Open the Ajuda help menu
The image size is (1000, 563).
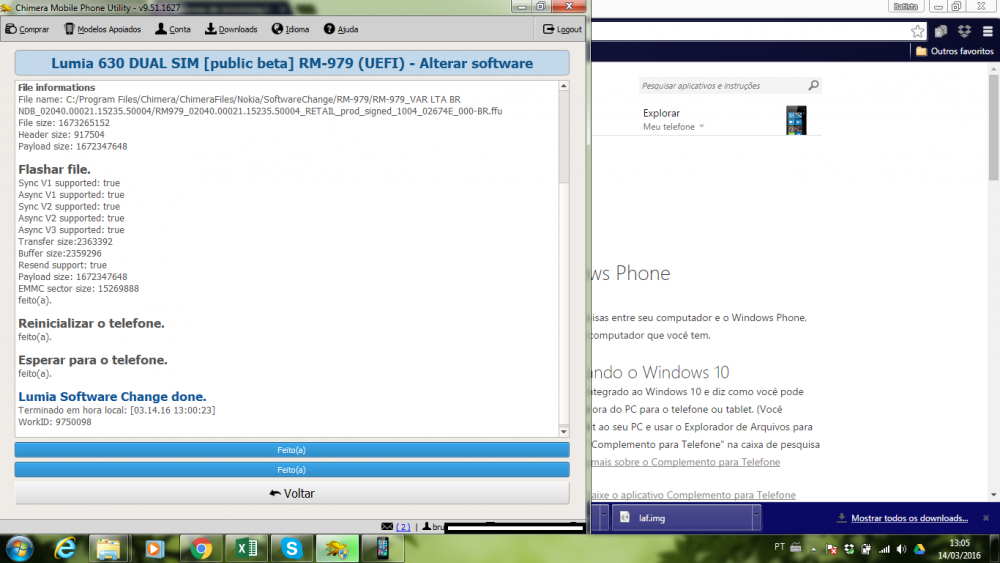coord(341,29)
